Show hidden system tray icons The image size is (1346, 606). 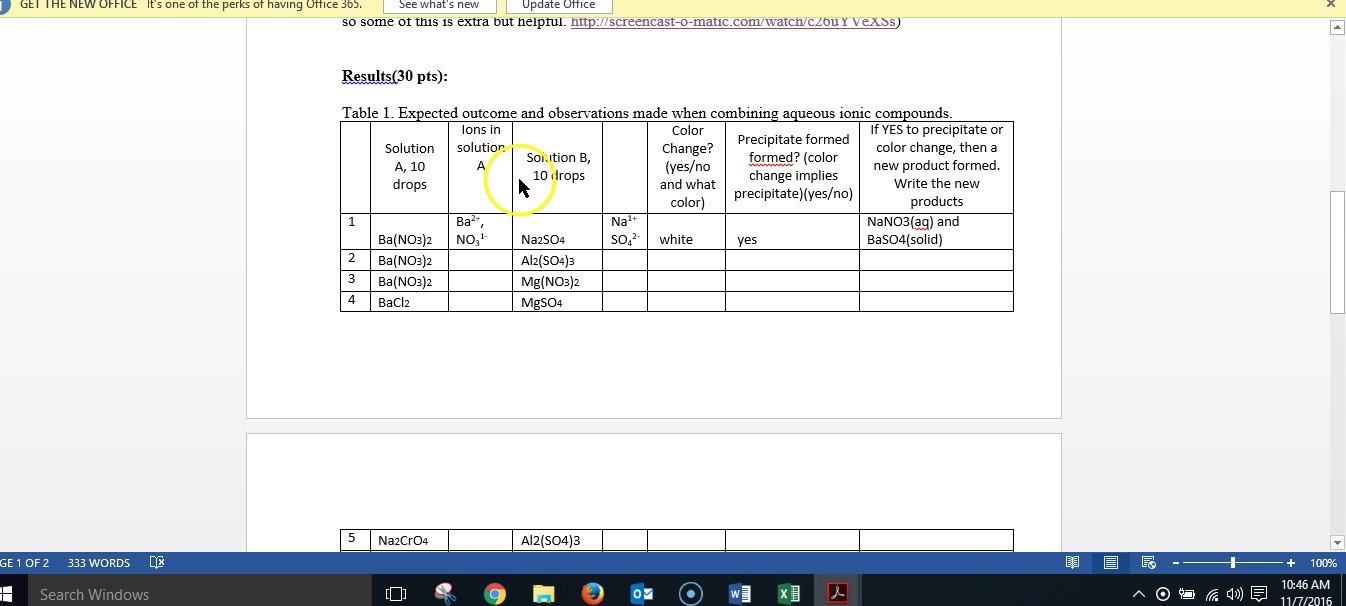point(1138,594)
